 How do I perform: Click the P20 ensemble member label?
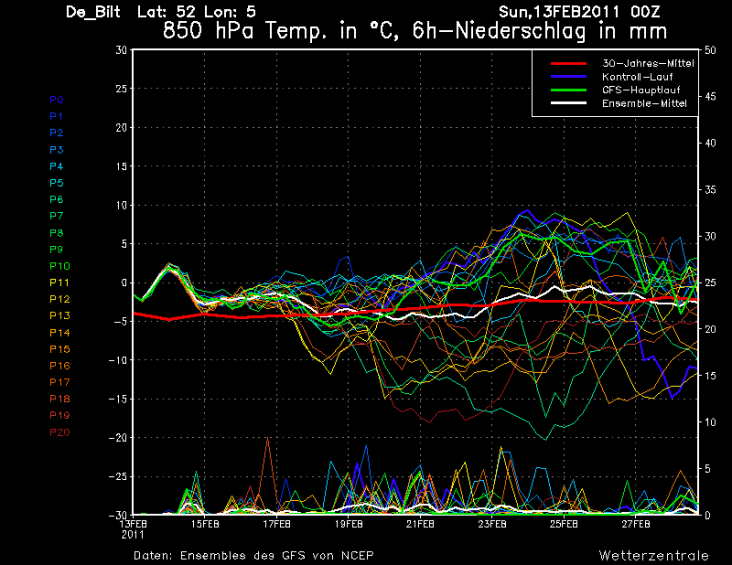pos(60,432)
